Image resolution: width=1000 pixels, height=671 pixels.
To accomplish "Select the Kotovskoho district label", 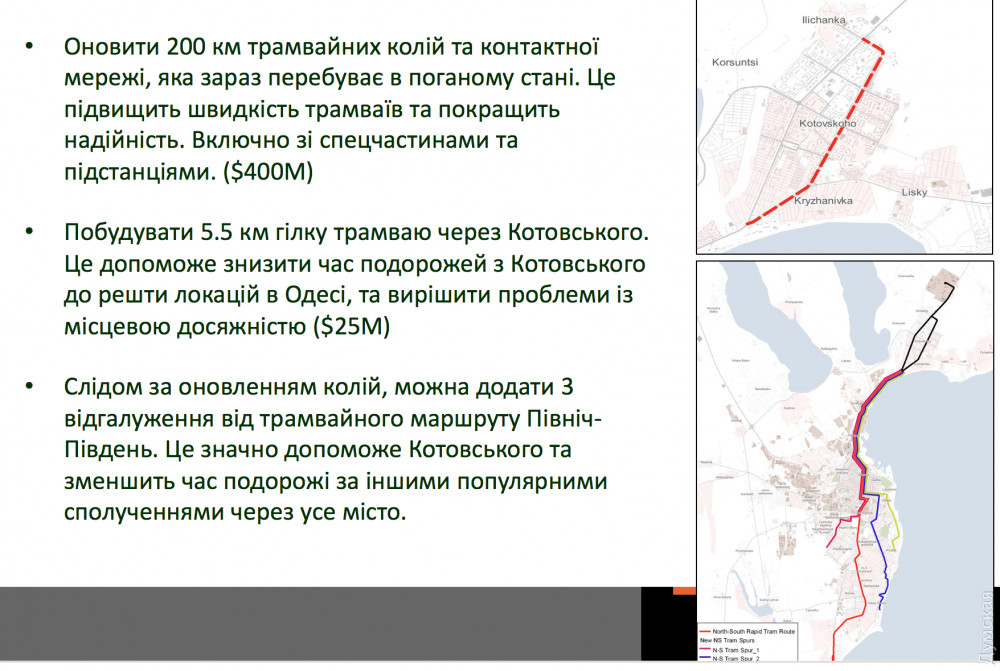I will tap(829, 124).
